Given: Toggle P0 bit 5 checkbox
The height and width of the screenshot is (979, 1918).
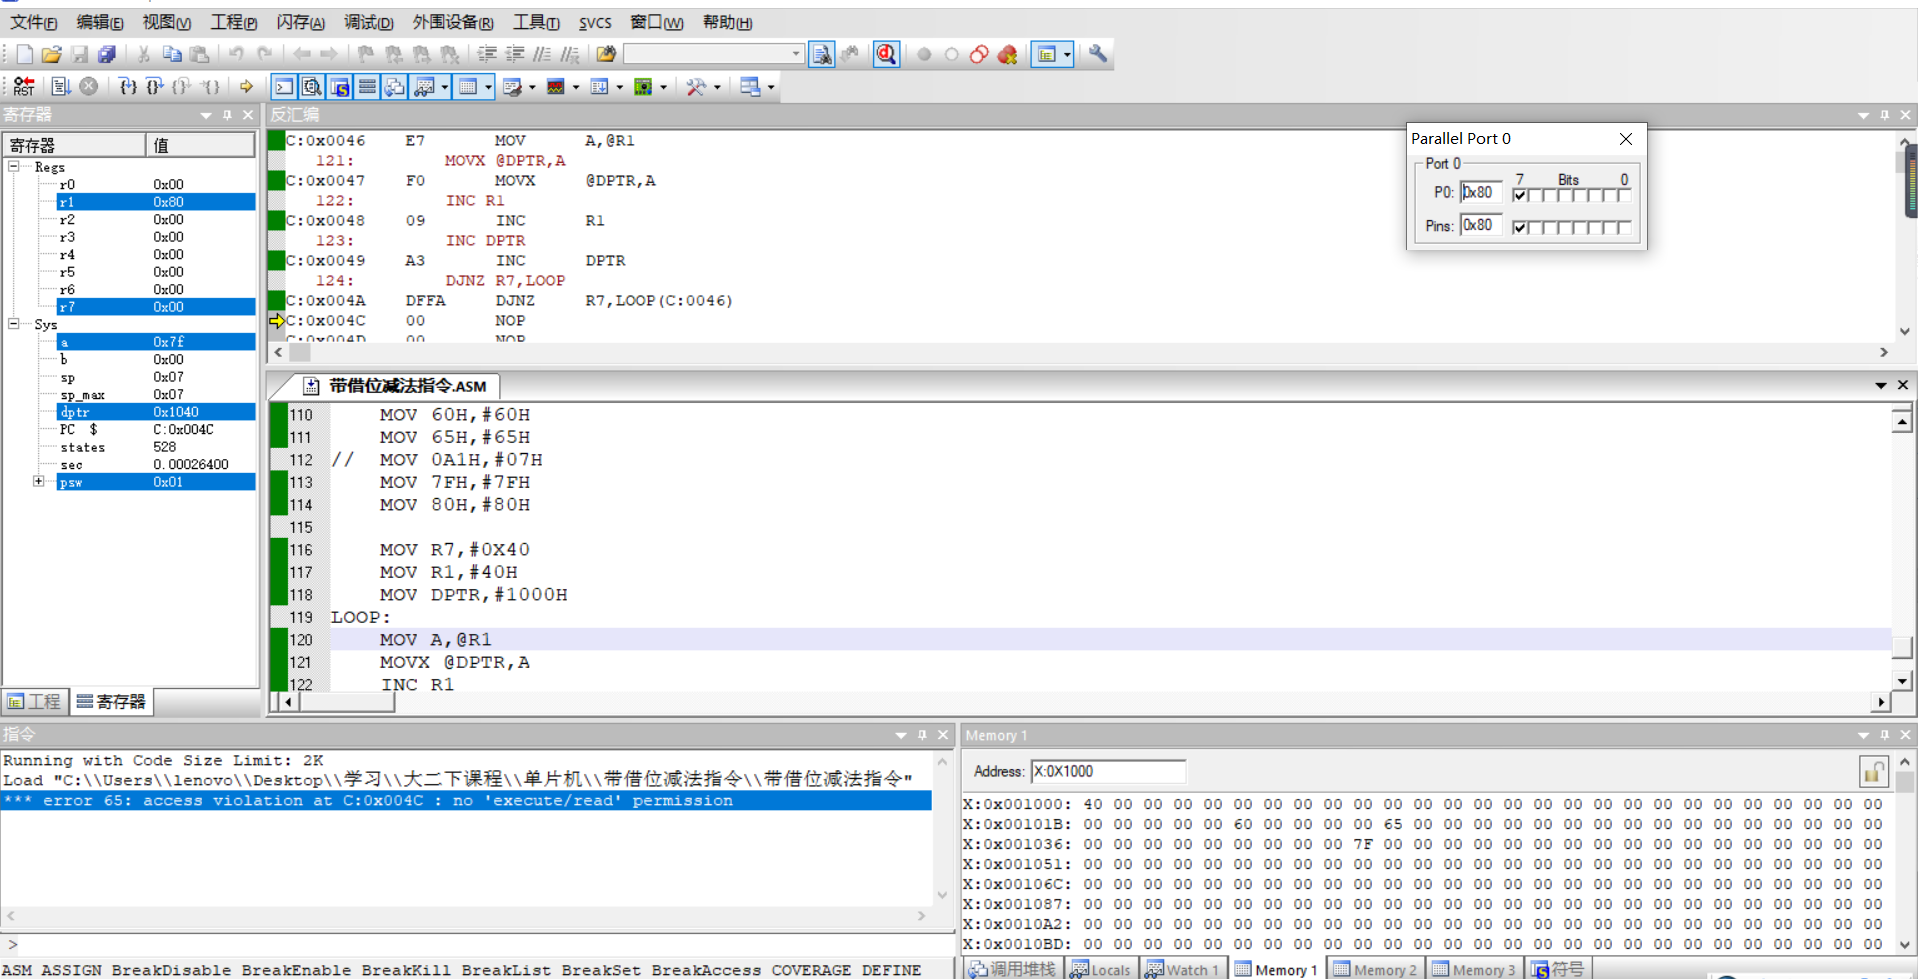Looking at the screenshot, I should click(1550, 195).
